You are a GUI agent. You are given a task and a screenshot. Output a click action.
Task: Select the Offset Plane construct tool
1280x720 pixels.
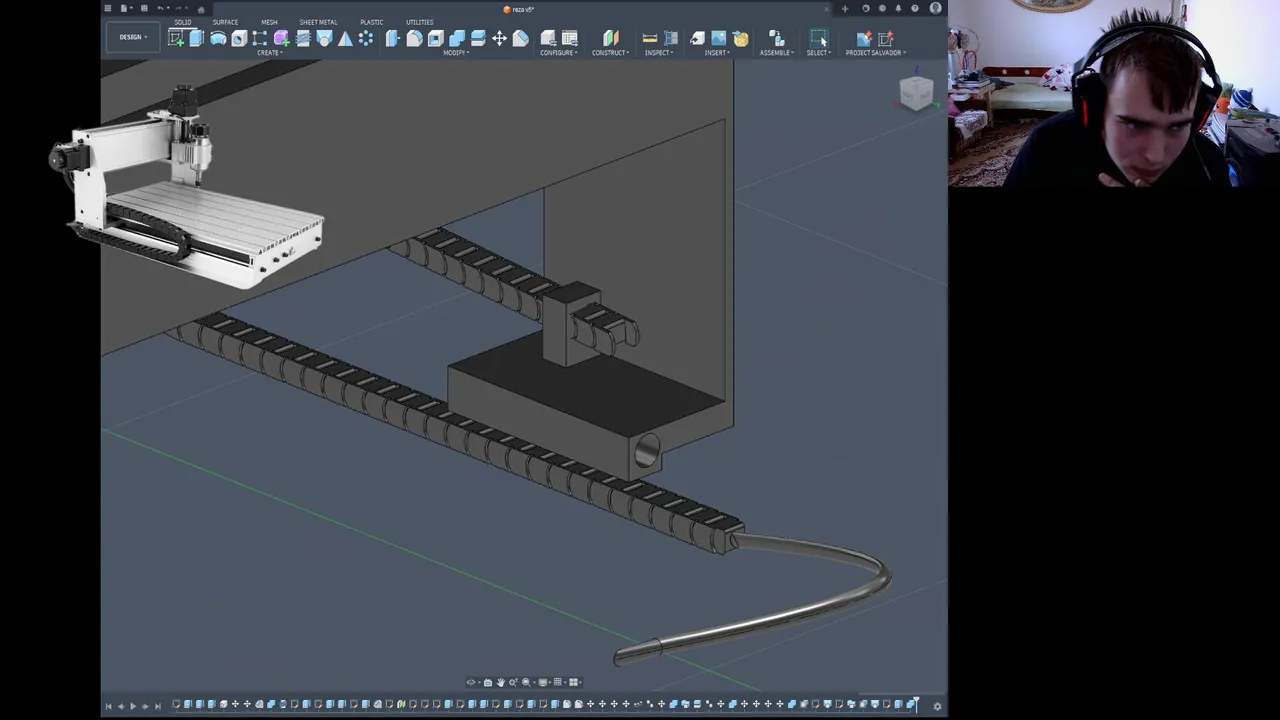(x=610, y=38)
